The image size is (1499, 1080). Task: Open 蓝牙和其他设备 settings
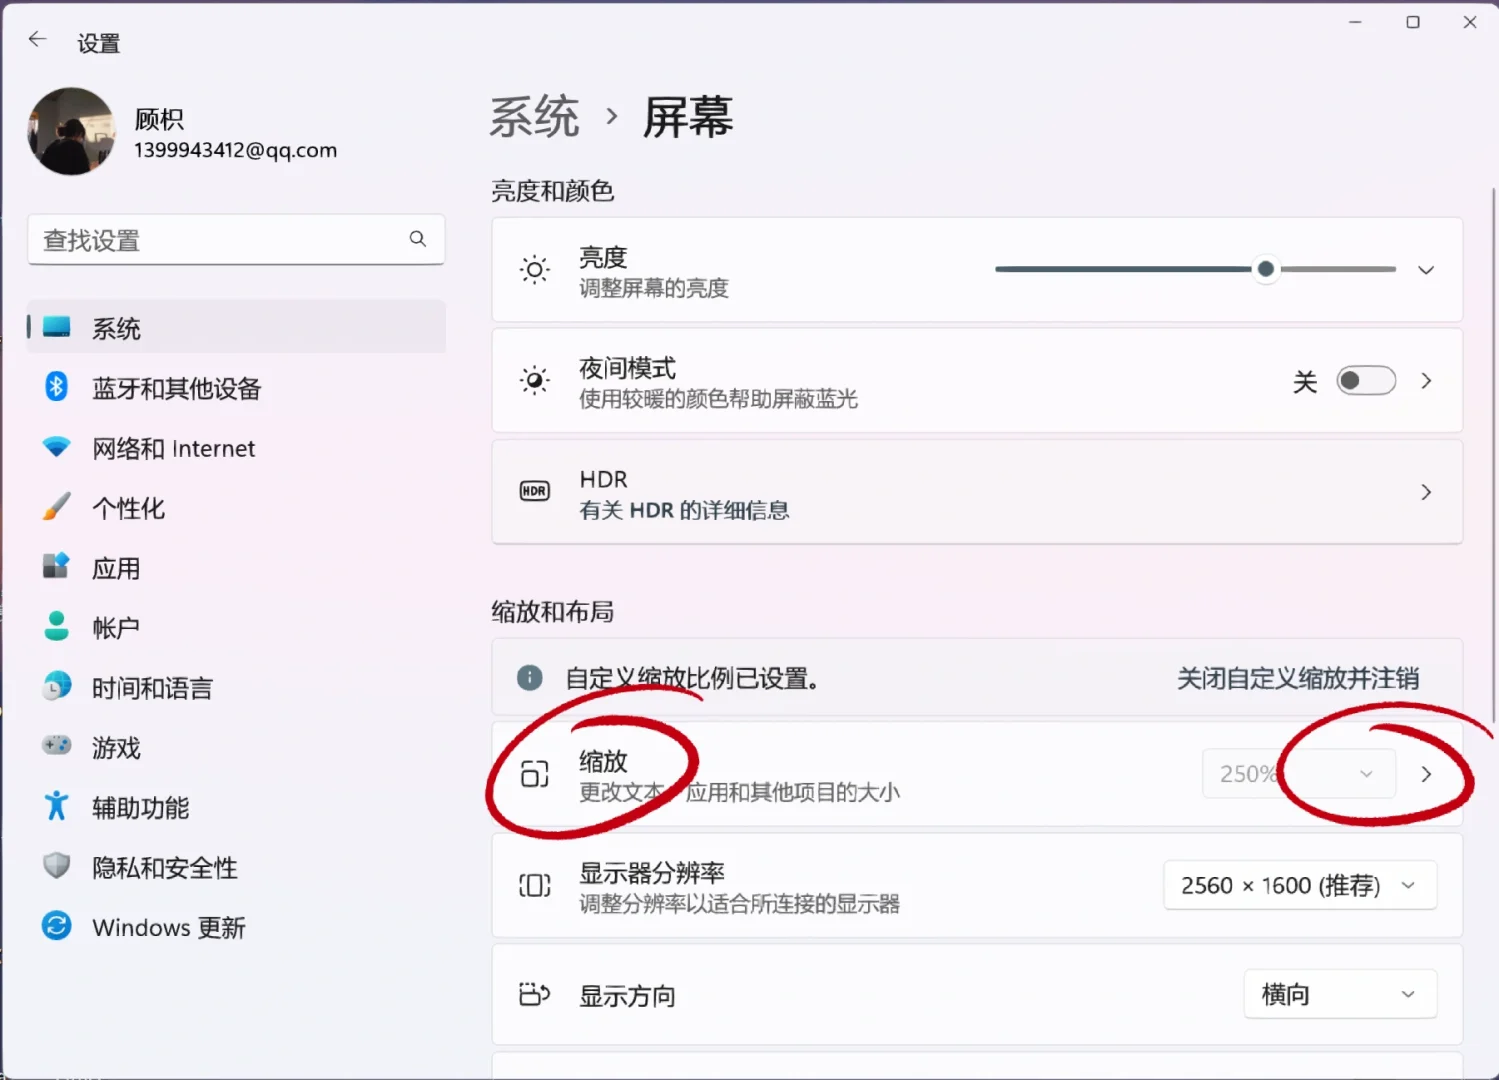[178, 388]
